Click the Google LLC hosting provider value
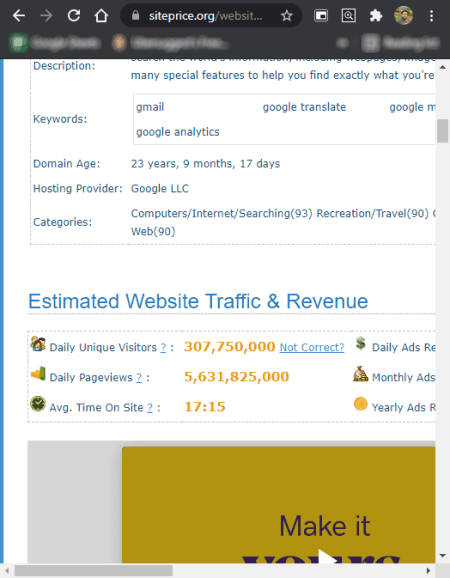Screen dimensions: 450x578 tap(160, 189)
